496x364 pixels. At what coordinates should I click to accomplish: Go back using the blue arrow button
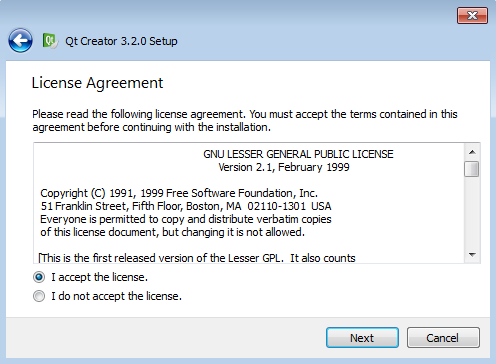click(x=20, y=41)
